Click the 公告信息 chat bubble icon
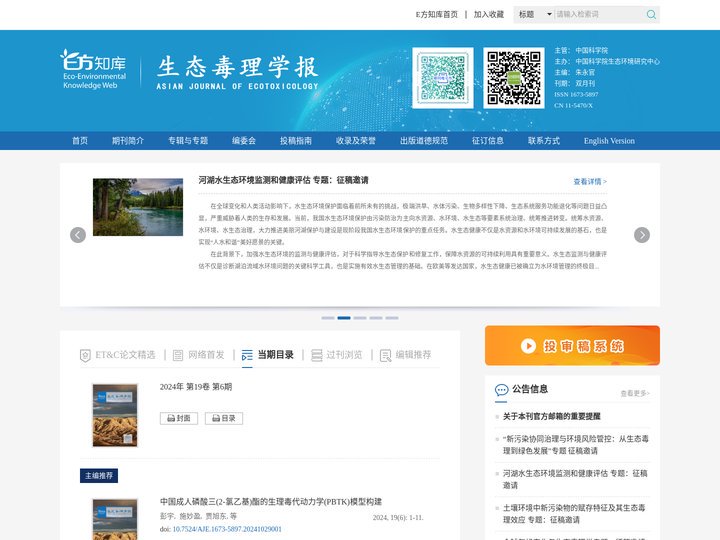720x540 pixels. pos(501,390)
